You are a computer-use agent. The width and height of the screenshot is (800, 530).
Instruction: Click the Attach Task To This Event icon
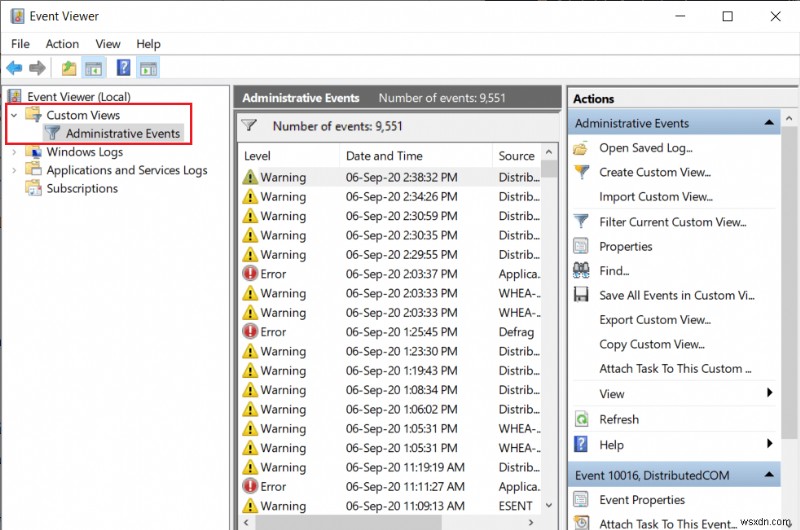tap(581, 523)
